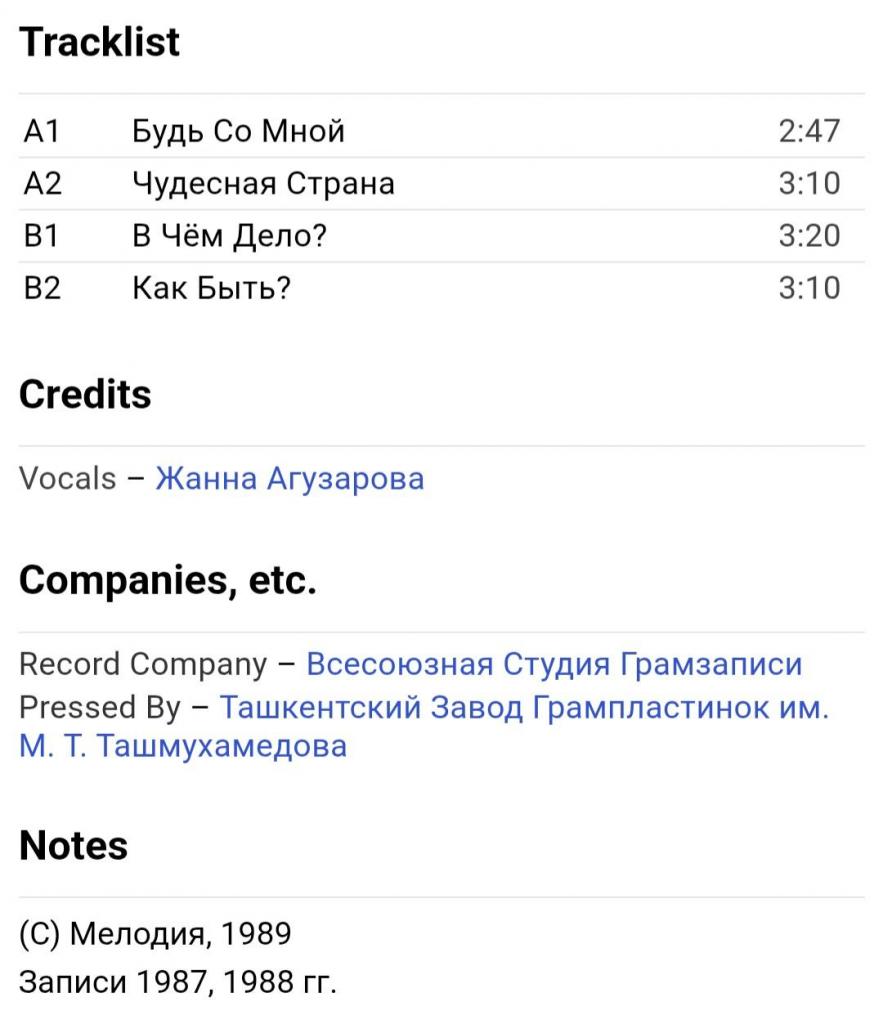Click the track title Будь Со Мной
This screenshot has width=883, height=1024.
[238, 131]
